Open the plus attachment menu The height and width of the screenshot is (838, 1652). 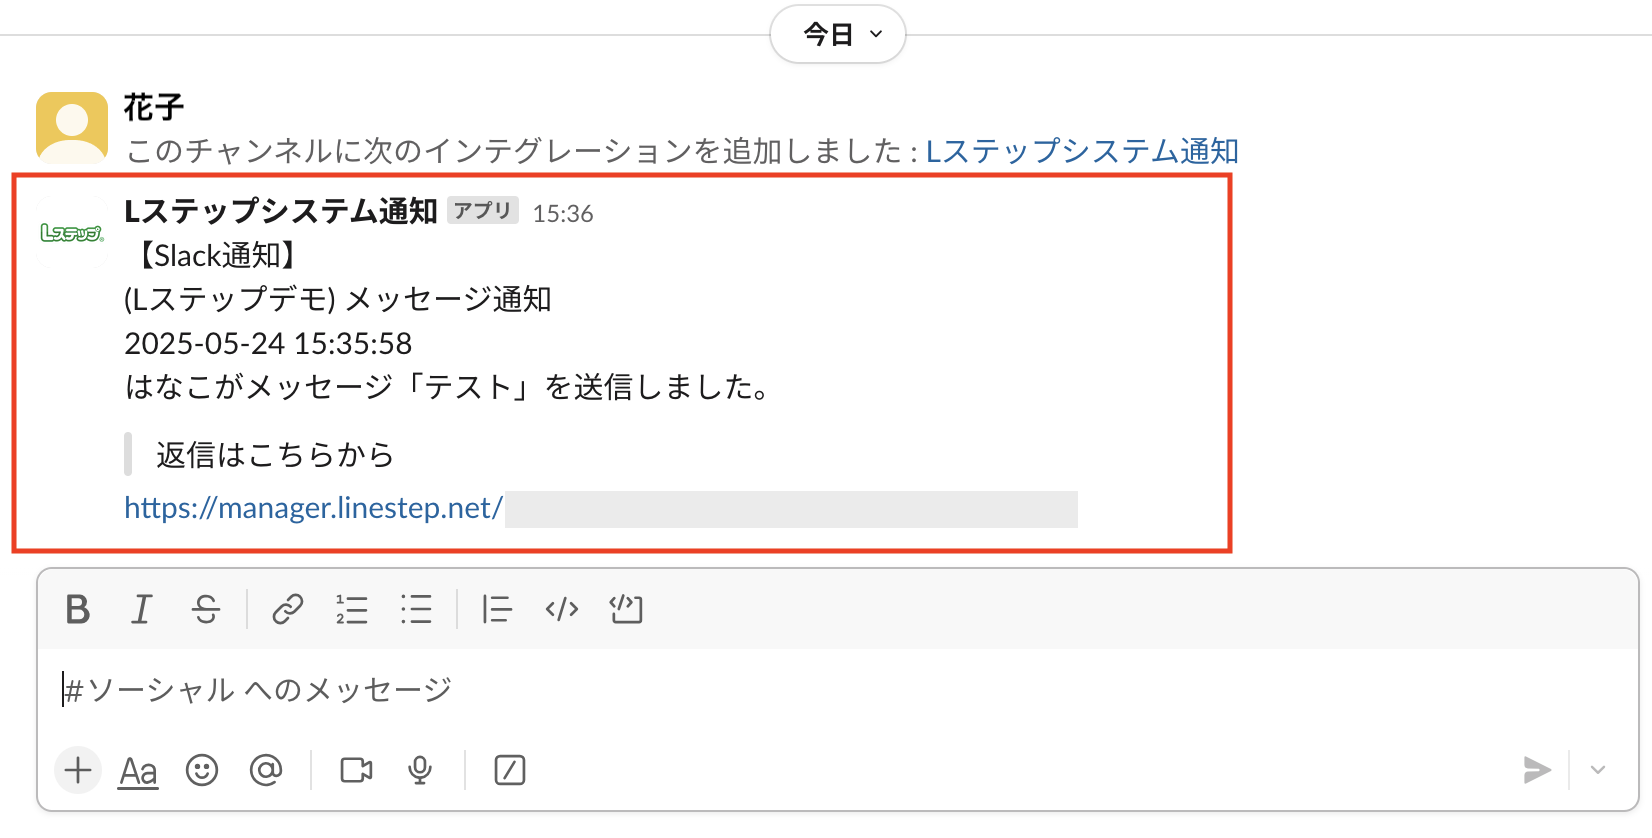click(x=78, y=770)
